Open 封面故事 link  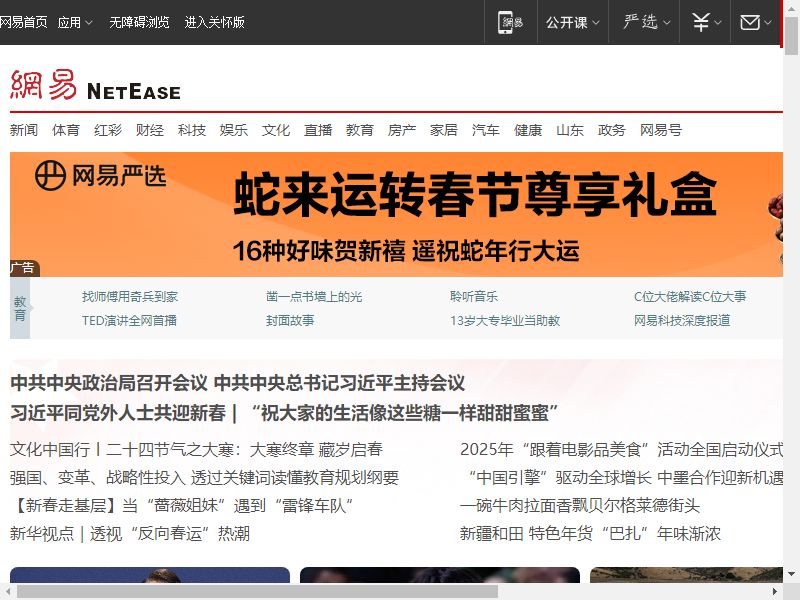(290, 320)
